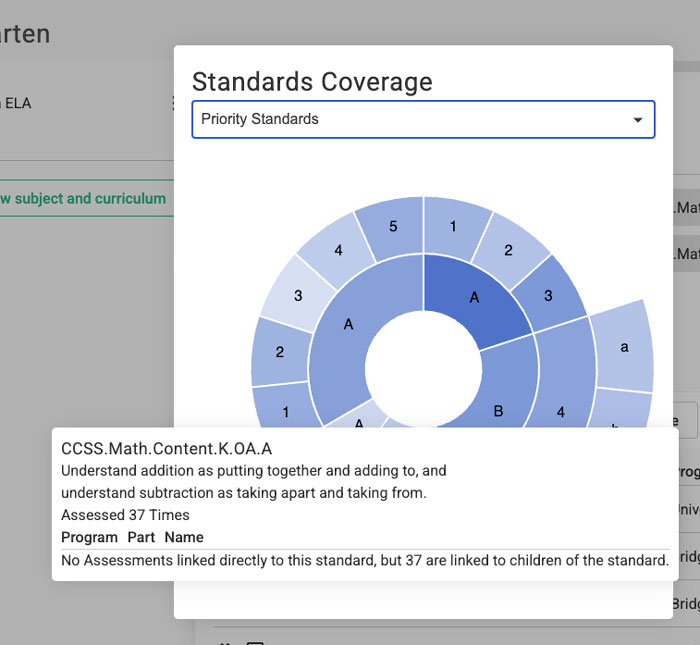
Task: Open the Priority Standards dropdown
Action: coord(410,119)
